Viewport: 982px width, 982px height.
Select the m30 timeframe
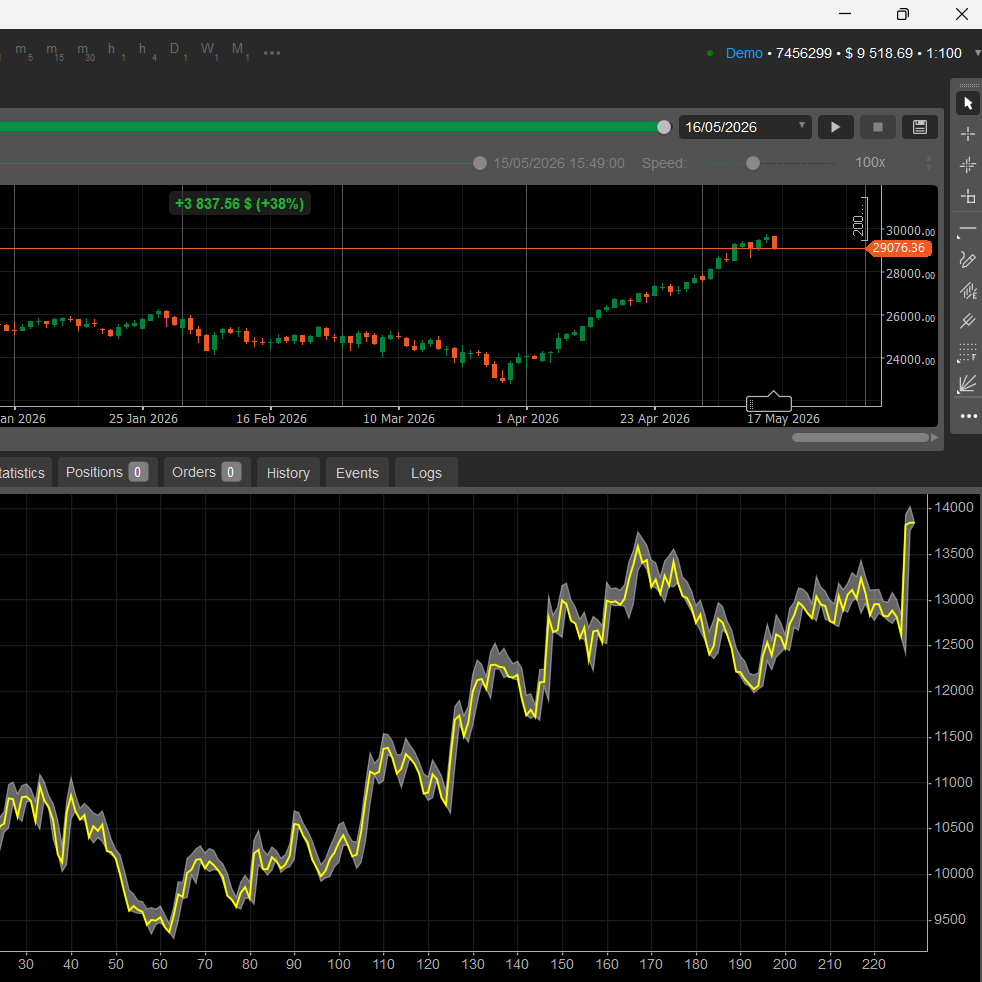[86, 51]
